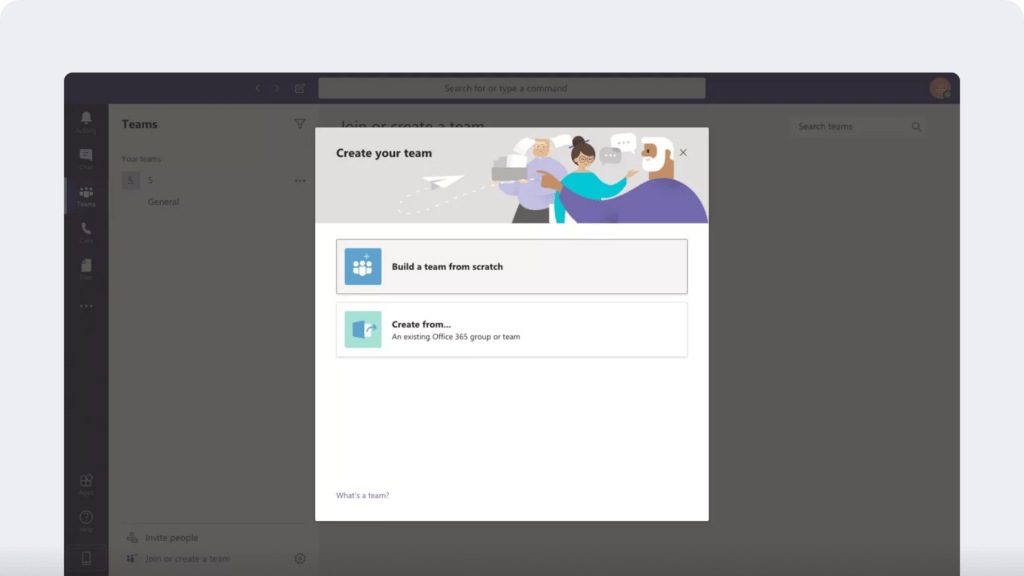Image resolution: width=1024 pixels, height=576 pixels.
Task: Select the General channel
Action: coord(163,202)
